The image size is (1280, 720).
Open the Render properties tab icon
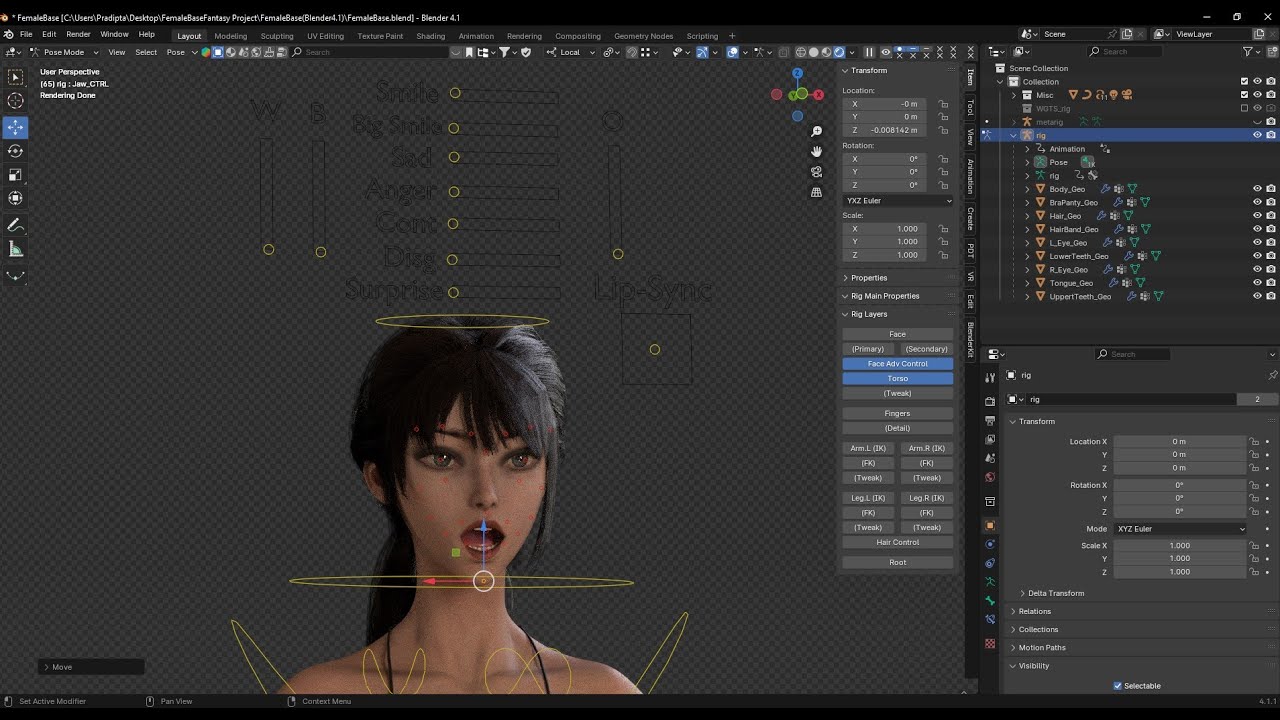click(x=990, y=401)
